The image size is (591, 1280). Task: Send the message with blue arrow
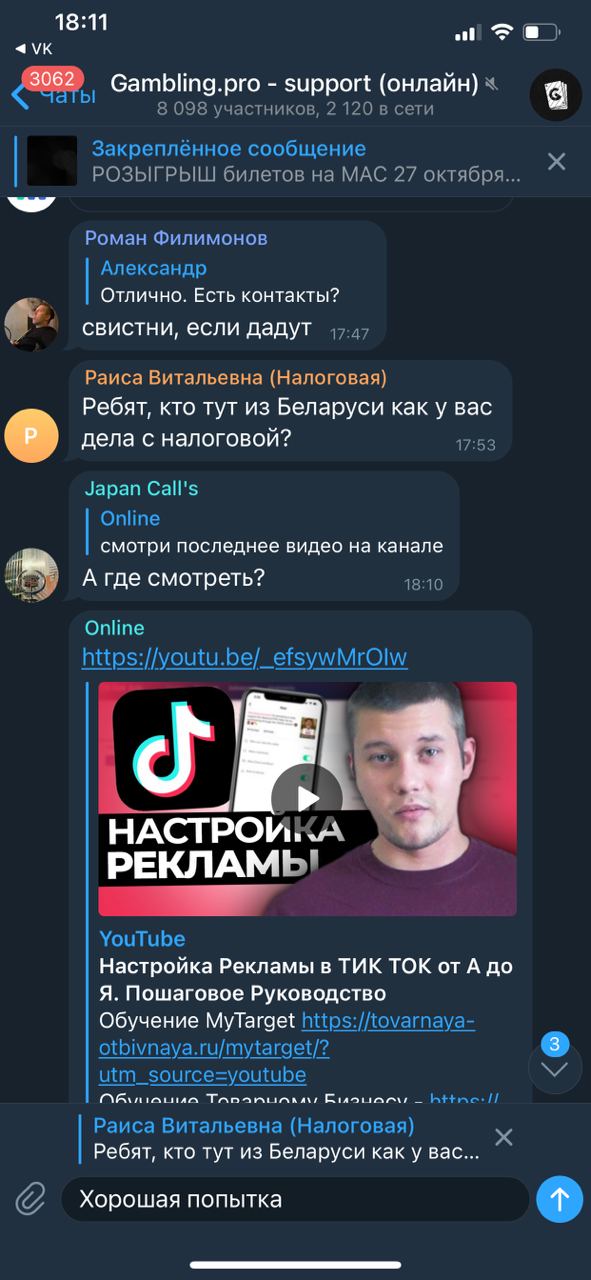pyautogui.click(x=559, y=1198)
